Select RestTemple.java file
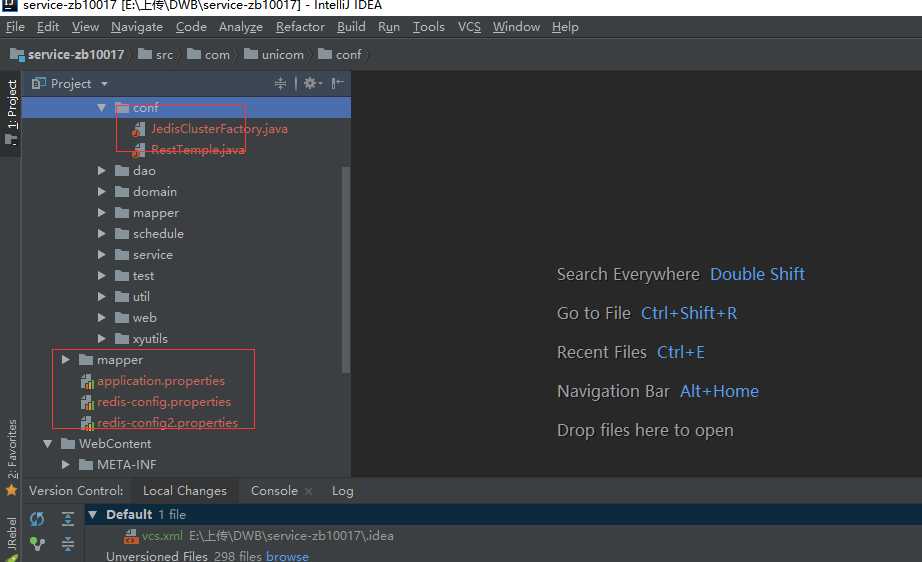 pos(198,150)
